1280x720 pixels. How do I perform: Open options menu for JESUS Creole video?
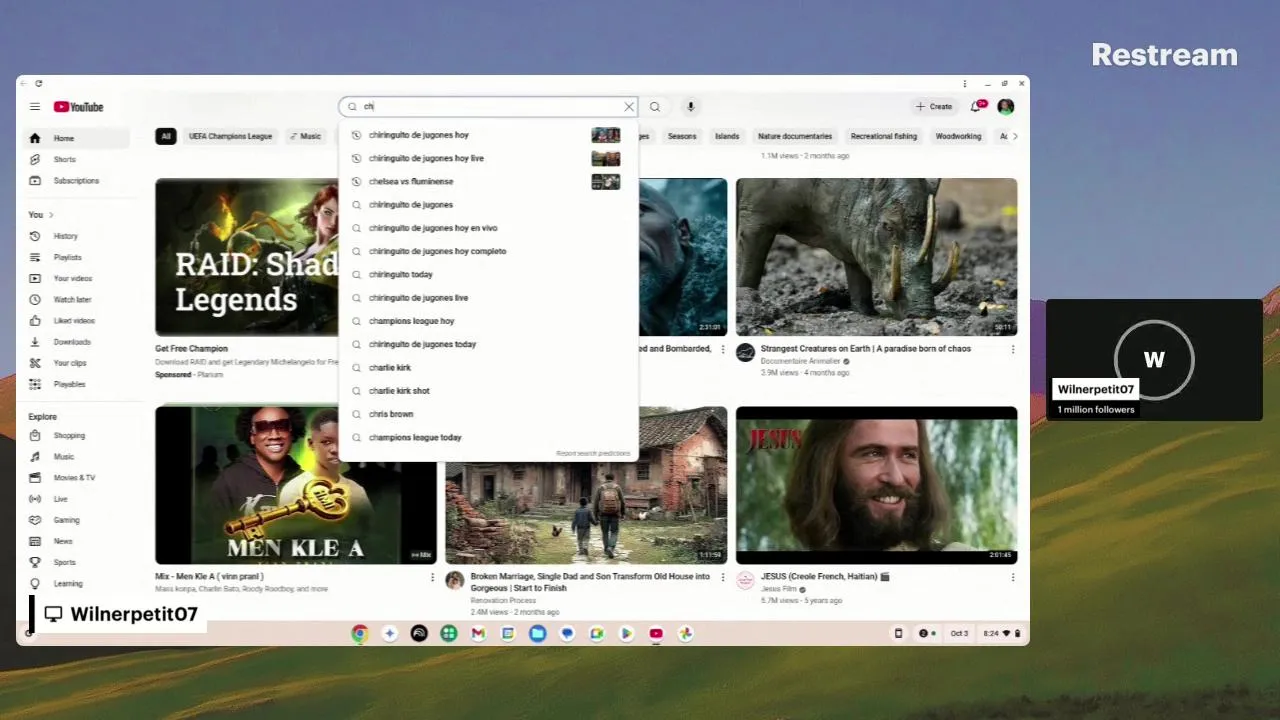tap(1012, 577)
